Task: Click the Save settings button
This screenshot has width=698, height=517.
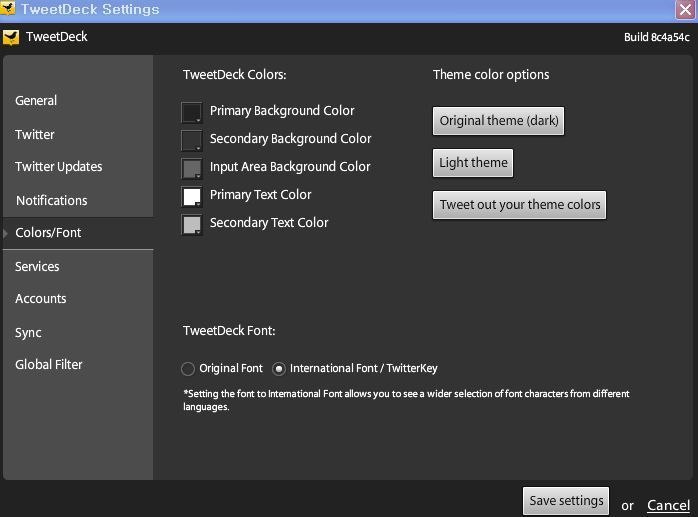Action: point(566,501)
